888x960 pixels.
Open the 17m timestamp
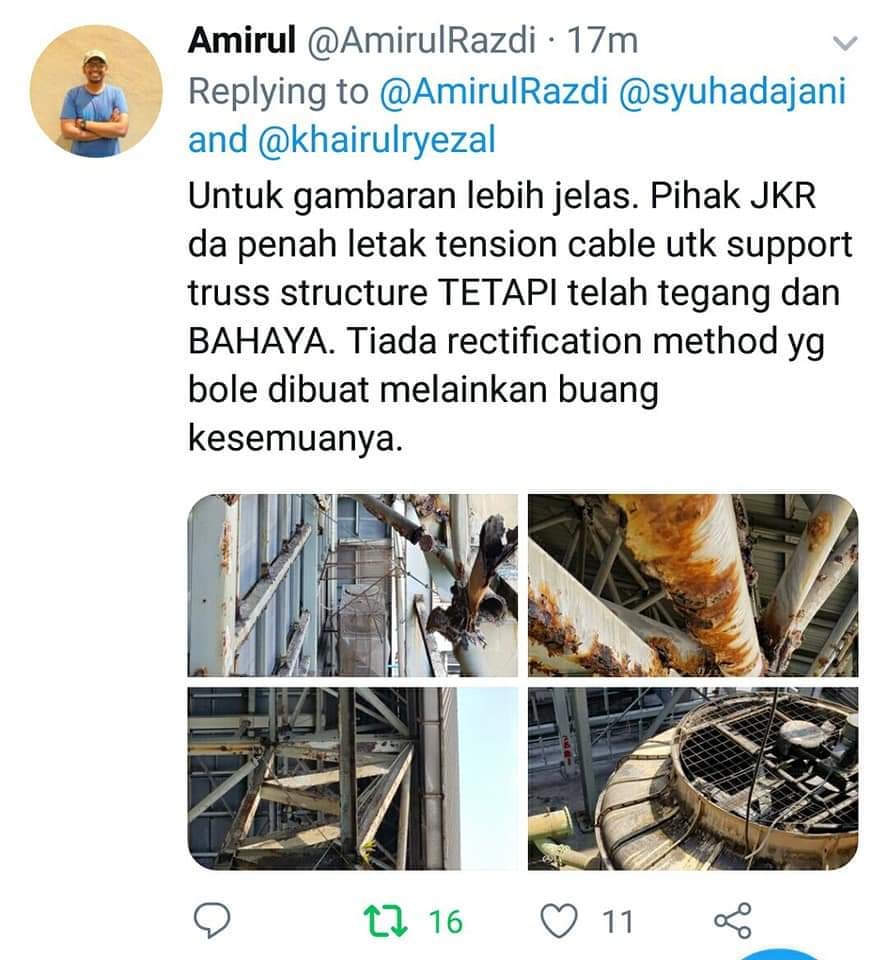tap(602, 41)
